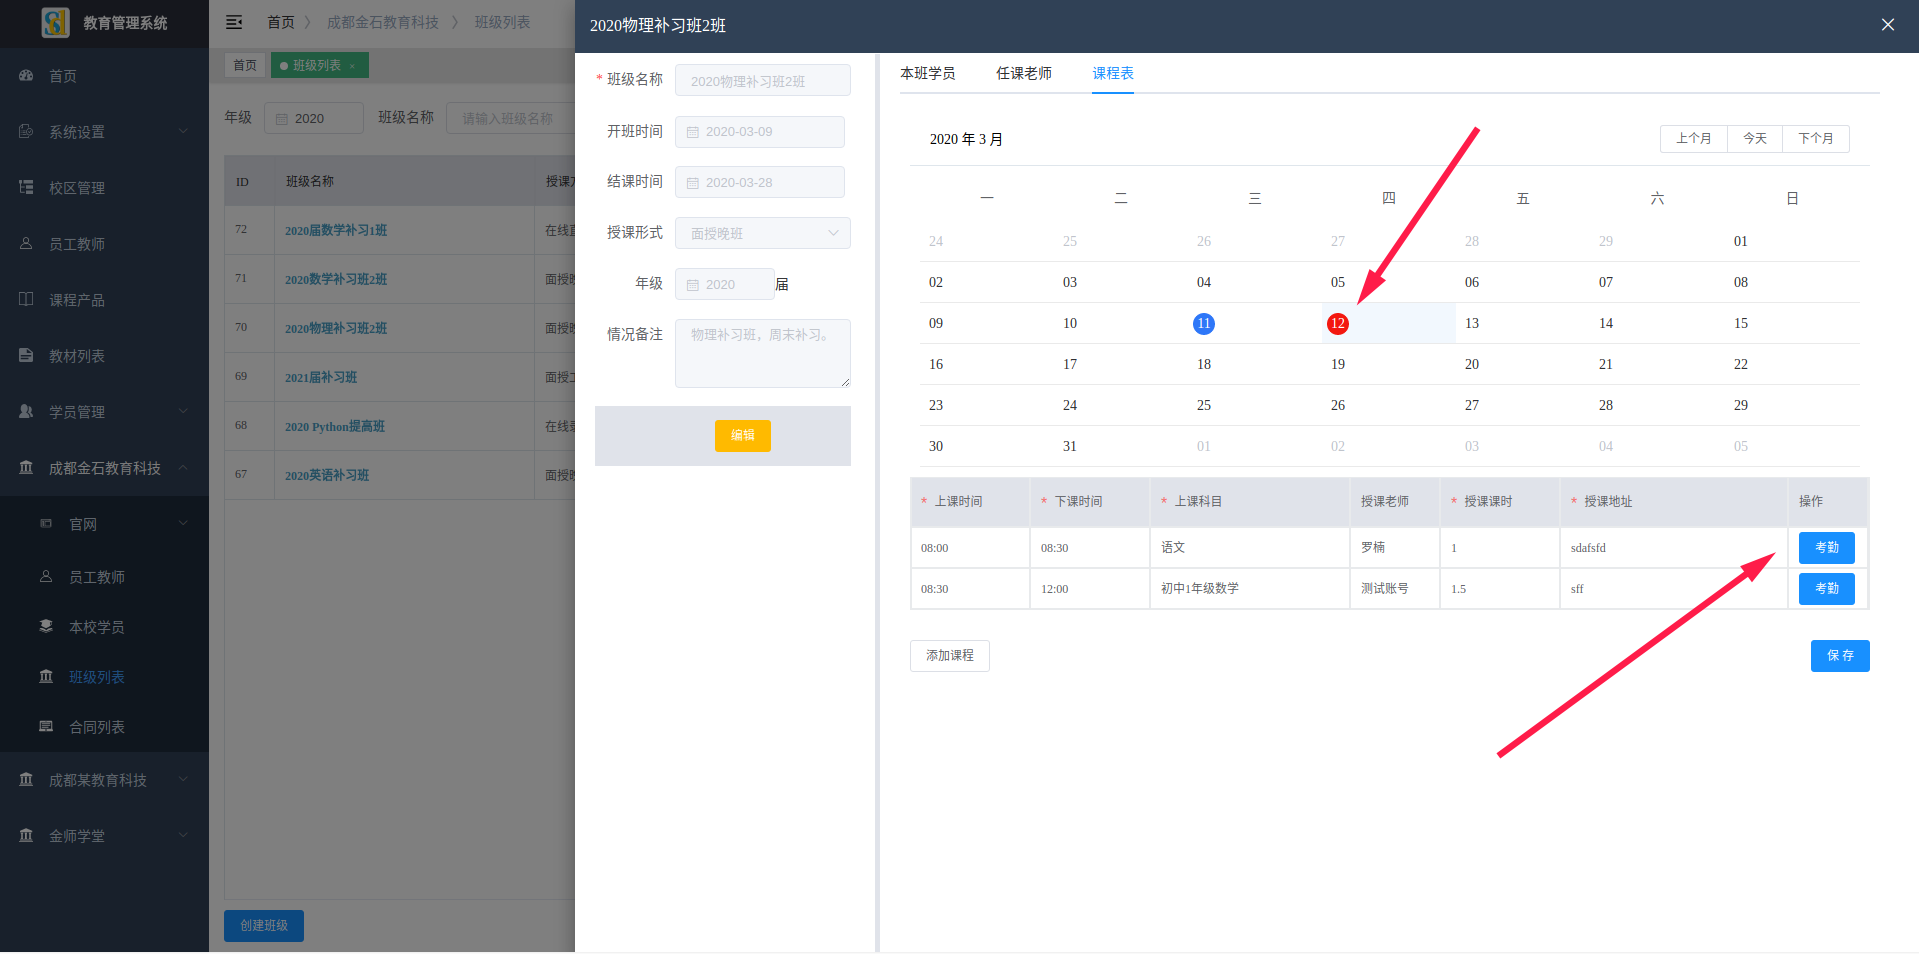Open the 授课形式 dropdown
Image resolution: width=1919 pixels, height=954 pixels.
[x=762, y=233]
